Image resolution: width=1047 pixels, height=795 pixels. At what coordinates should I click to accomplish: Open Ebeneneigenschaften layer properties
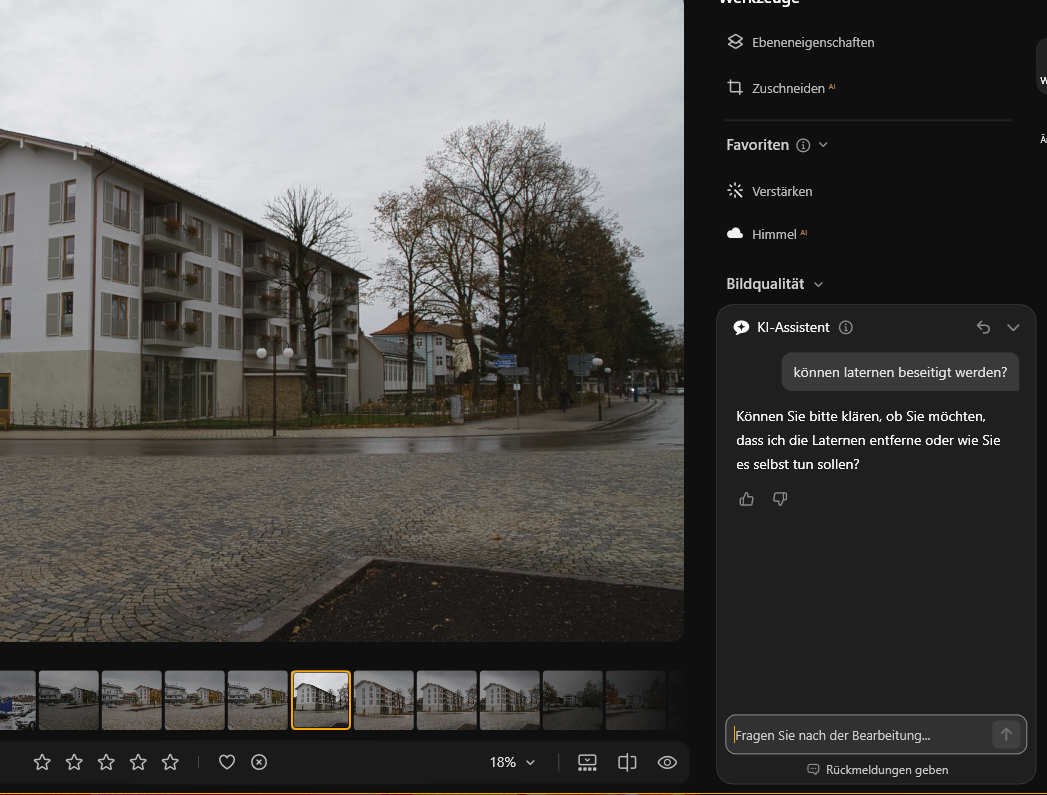(801, 42)
